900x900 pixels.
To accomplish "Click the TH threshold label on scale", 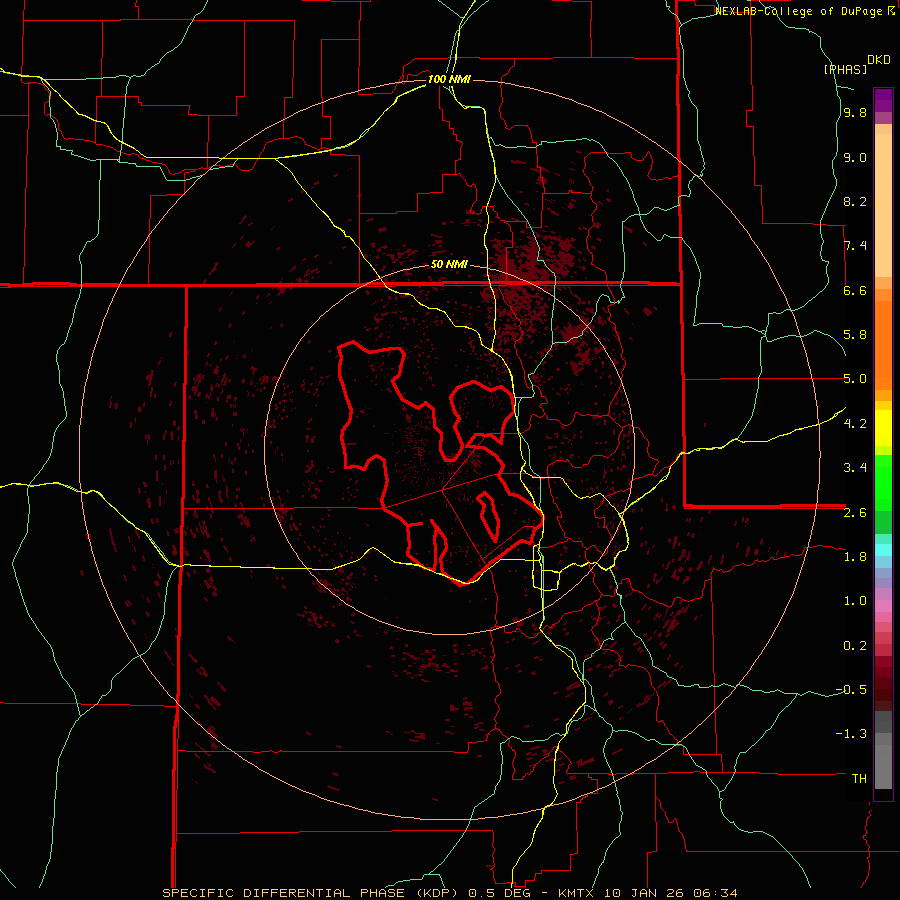I will (859, 779).
